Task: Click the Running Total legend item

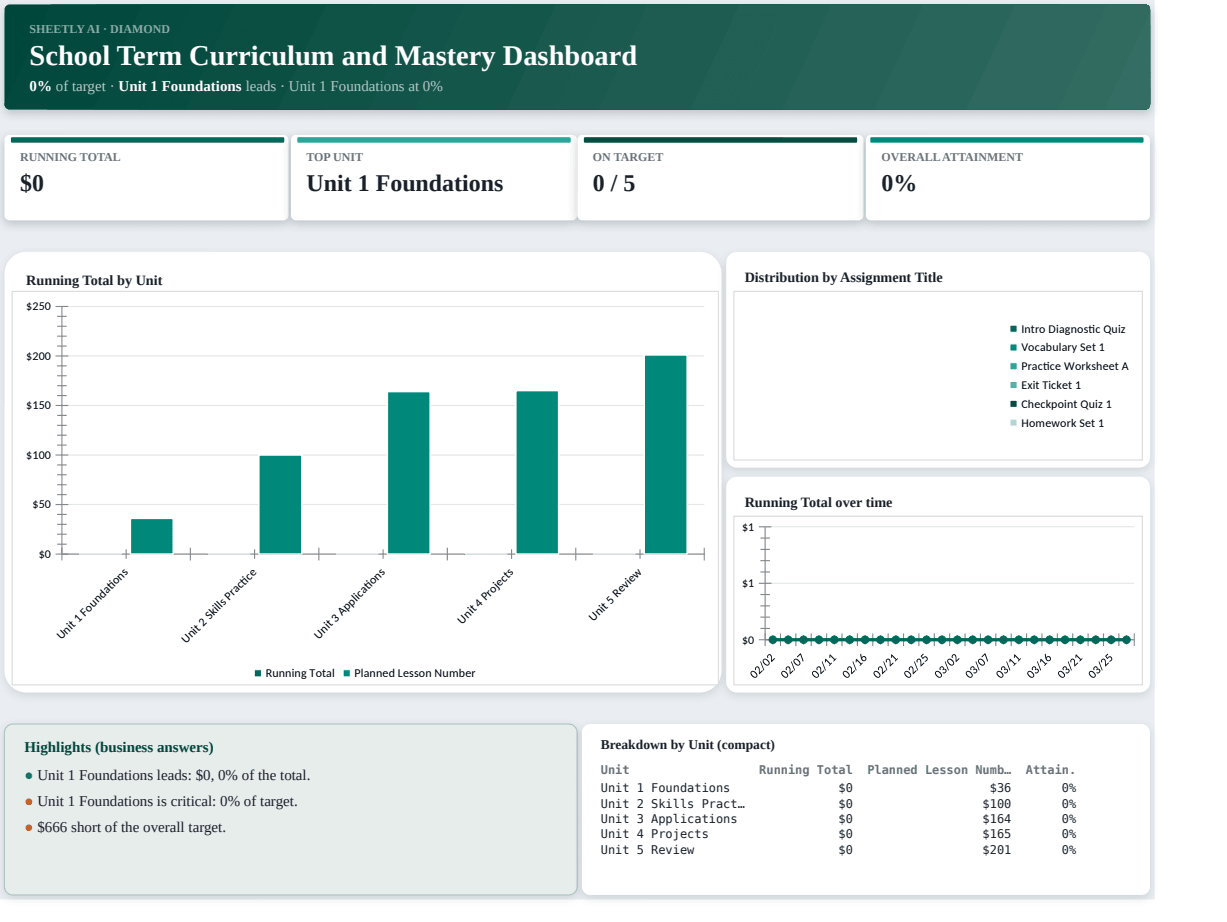Action: pos(295,673)
